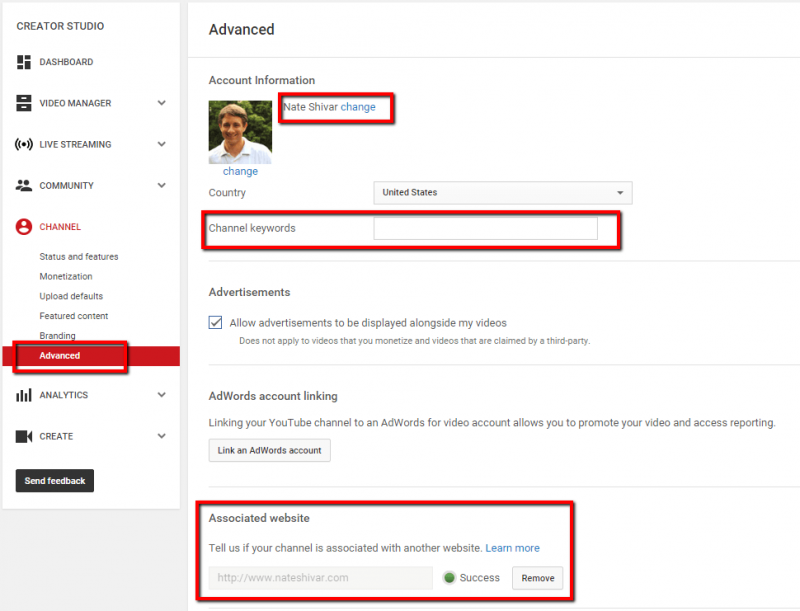800x611 pixels.
Task: Select the Advanced submenu item
Action: click(60, 355)
